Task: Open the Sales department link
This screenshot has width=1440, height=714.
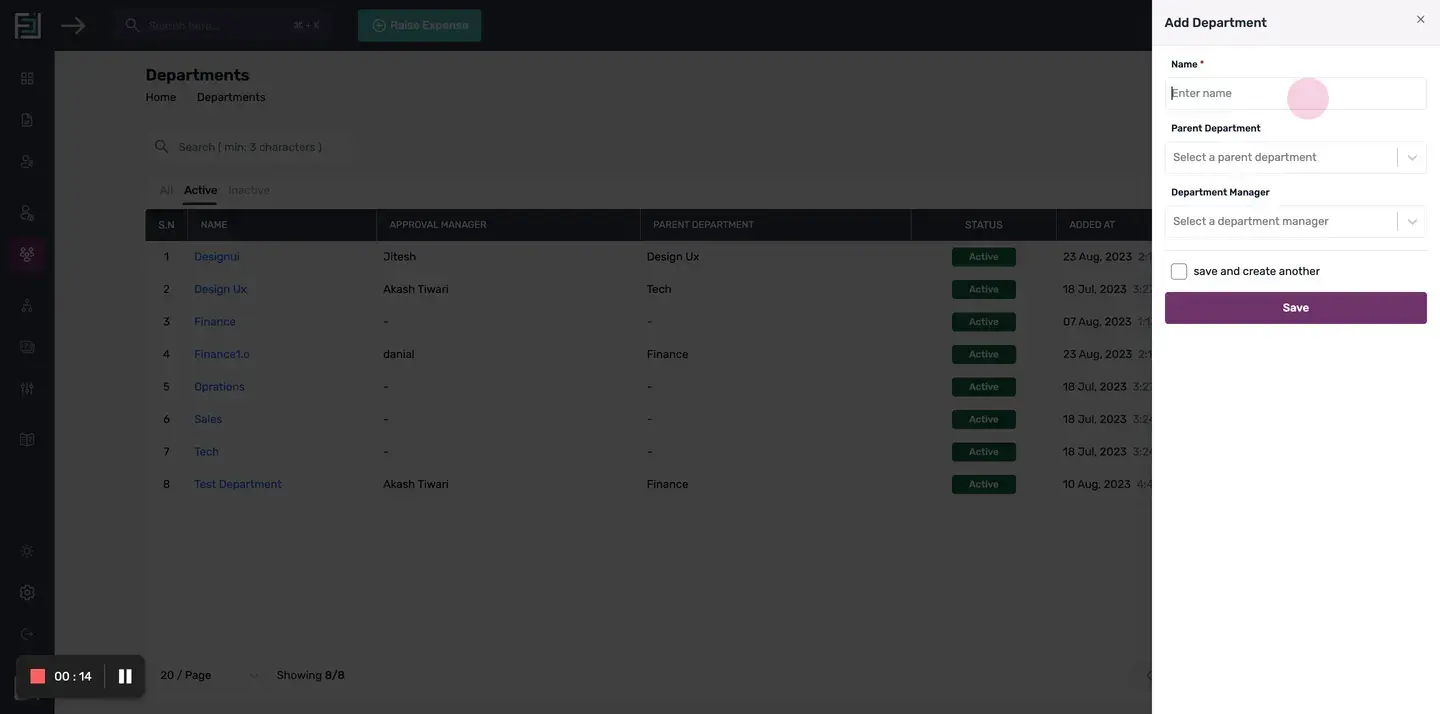Action: point(208,419)
